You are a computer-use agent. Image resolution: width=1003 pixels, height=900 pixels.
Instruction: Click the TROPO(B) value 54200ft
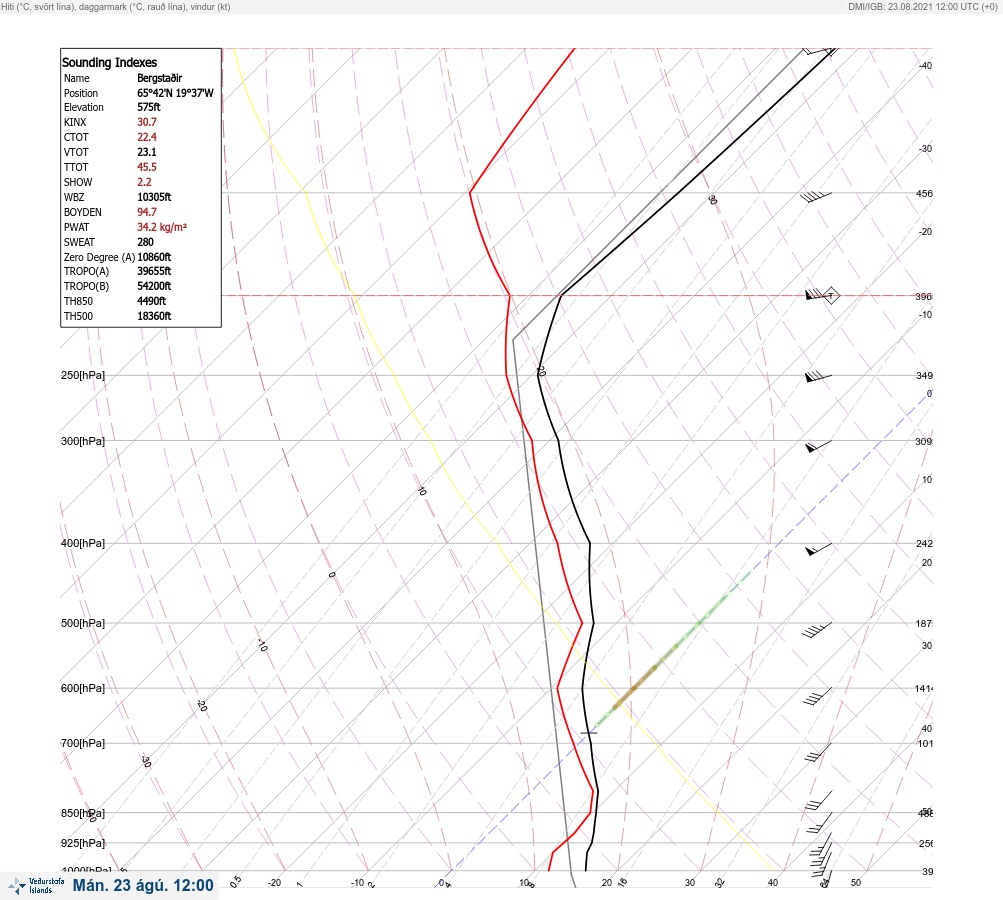tap(154, 286)
